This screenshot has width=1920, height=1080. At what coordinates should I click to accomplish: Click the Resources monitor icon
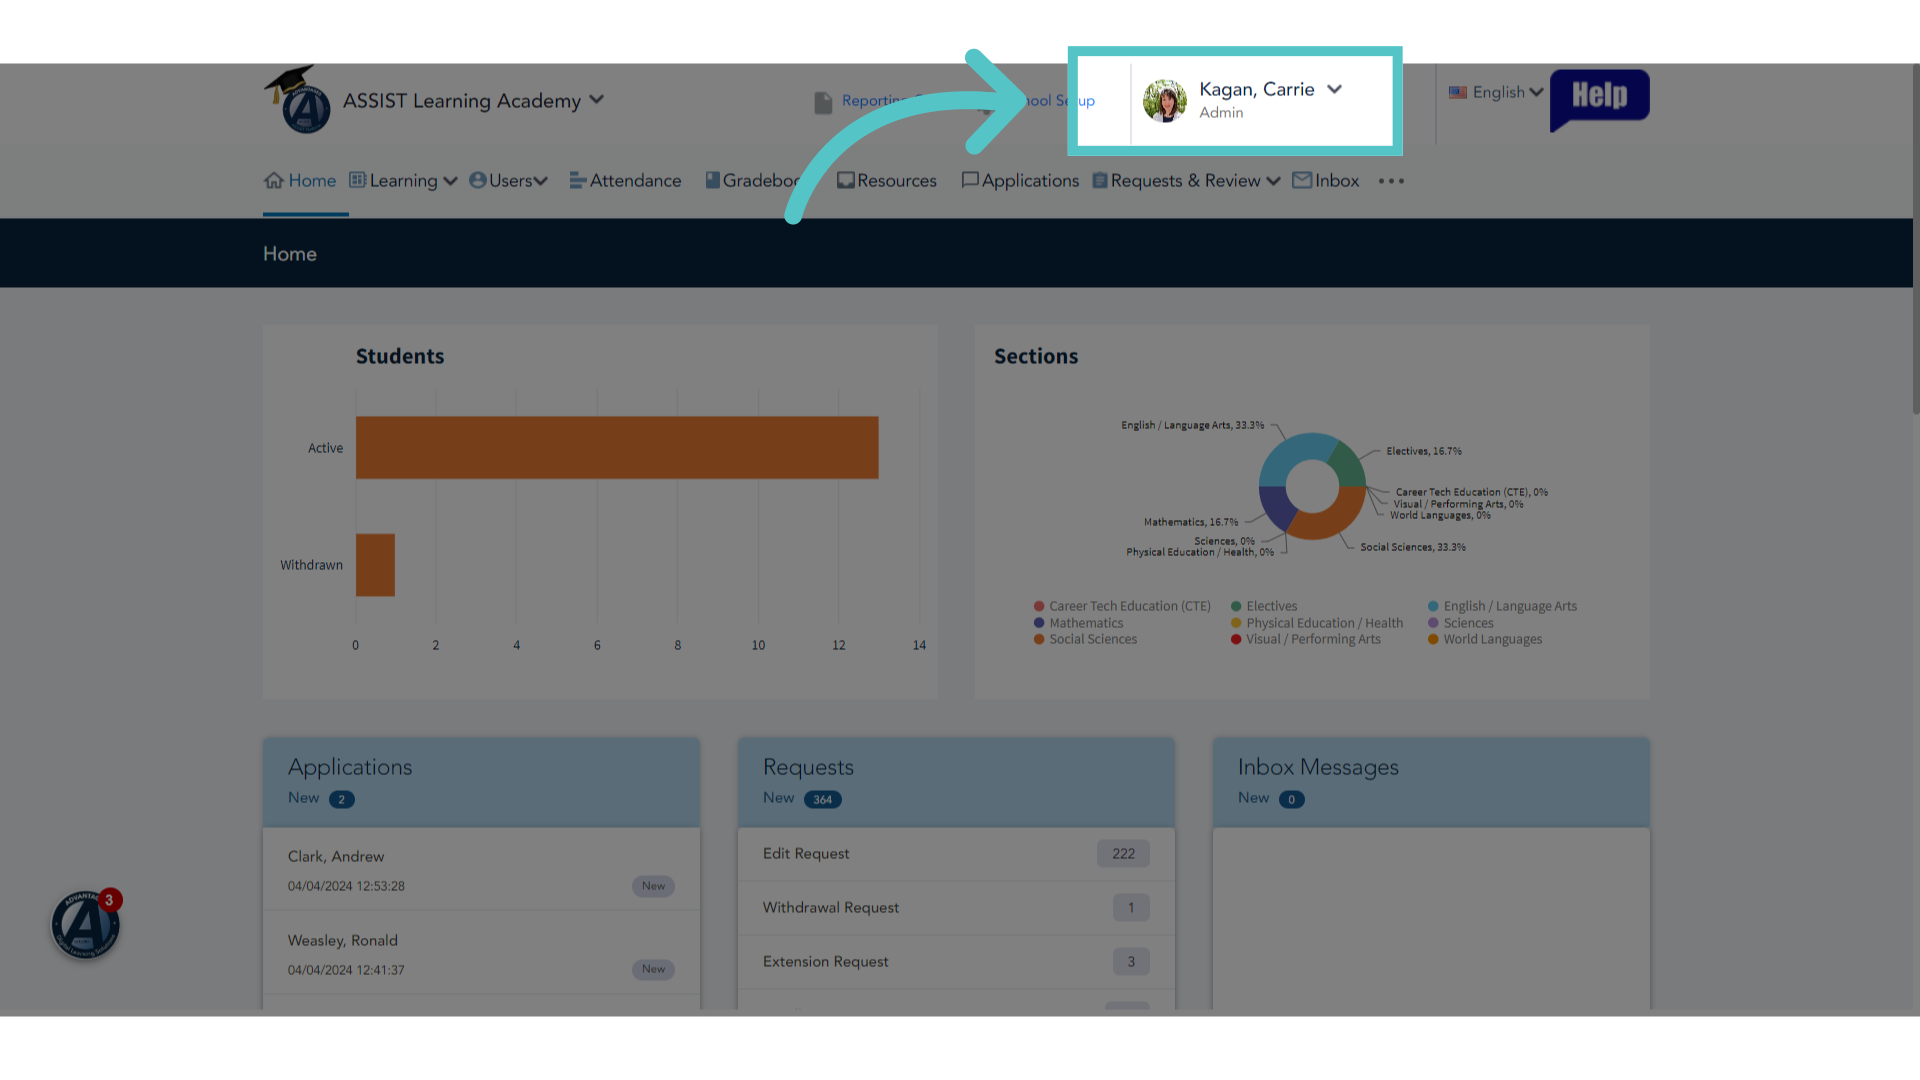coord(846,180)
